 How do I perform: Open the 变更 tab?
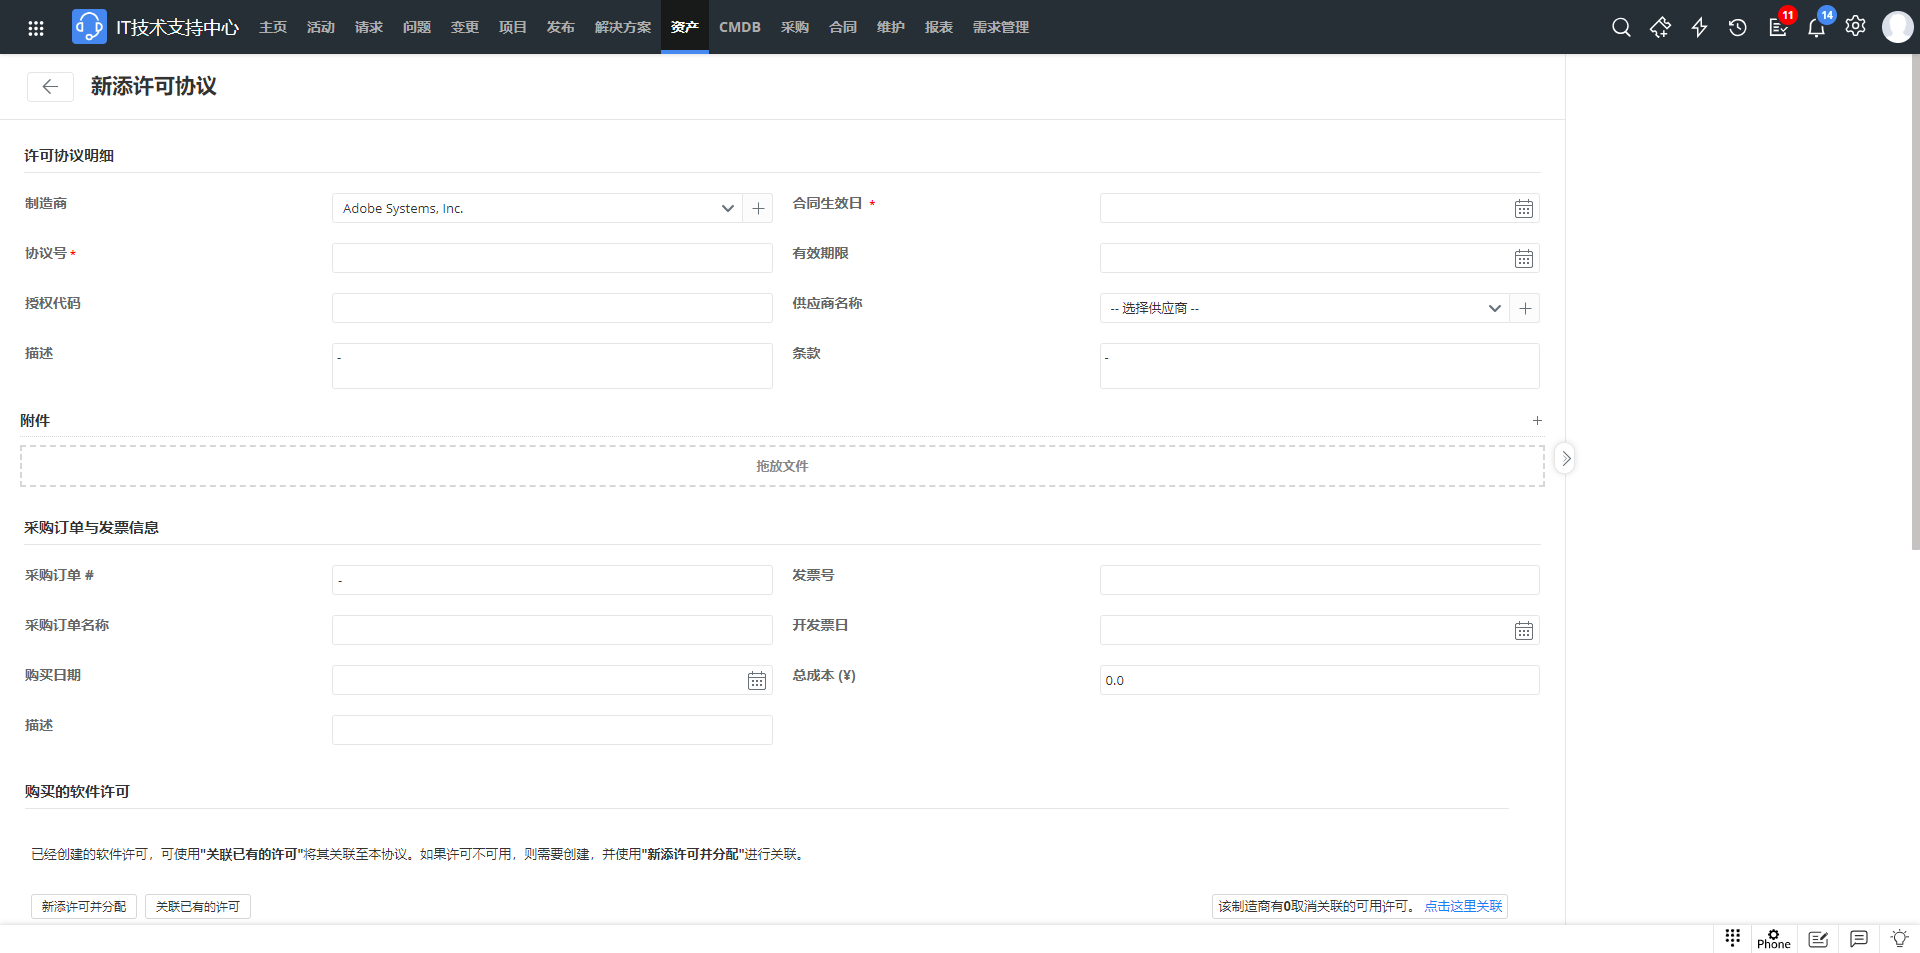click(465, 27)
